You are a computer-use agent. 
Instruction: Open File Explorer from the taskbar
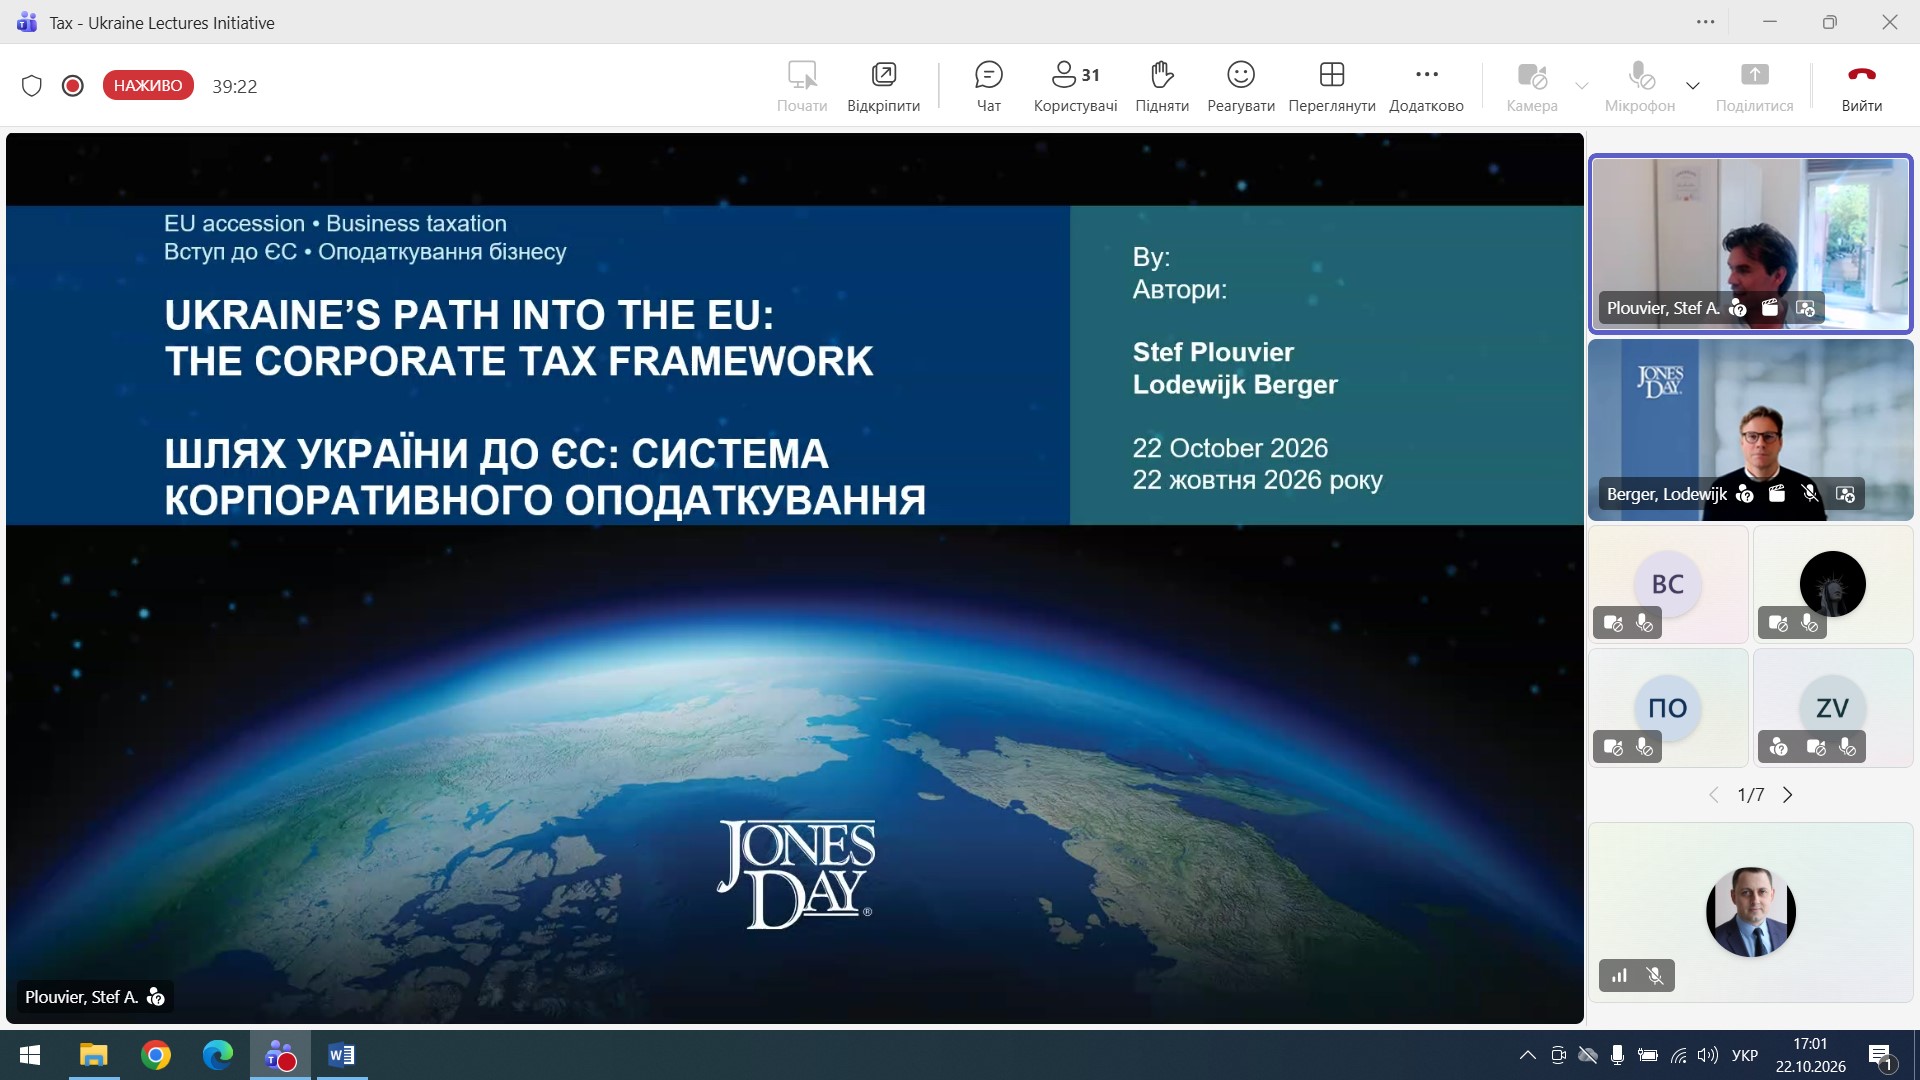click(94, 1055)
